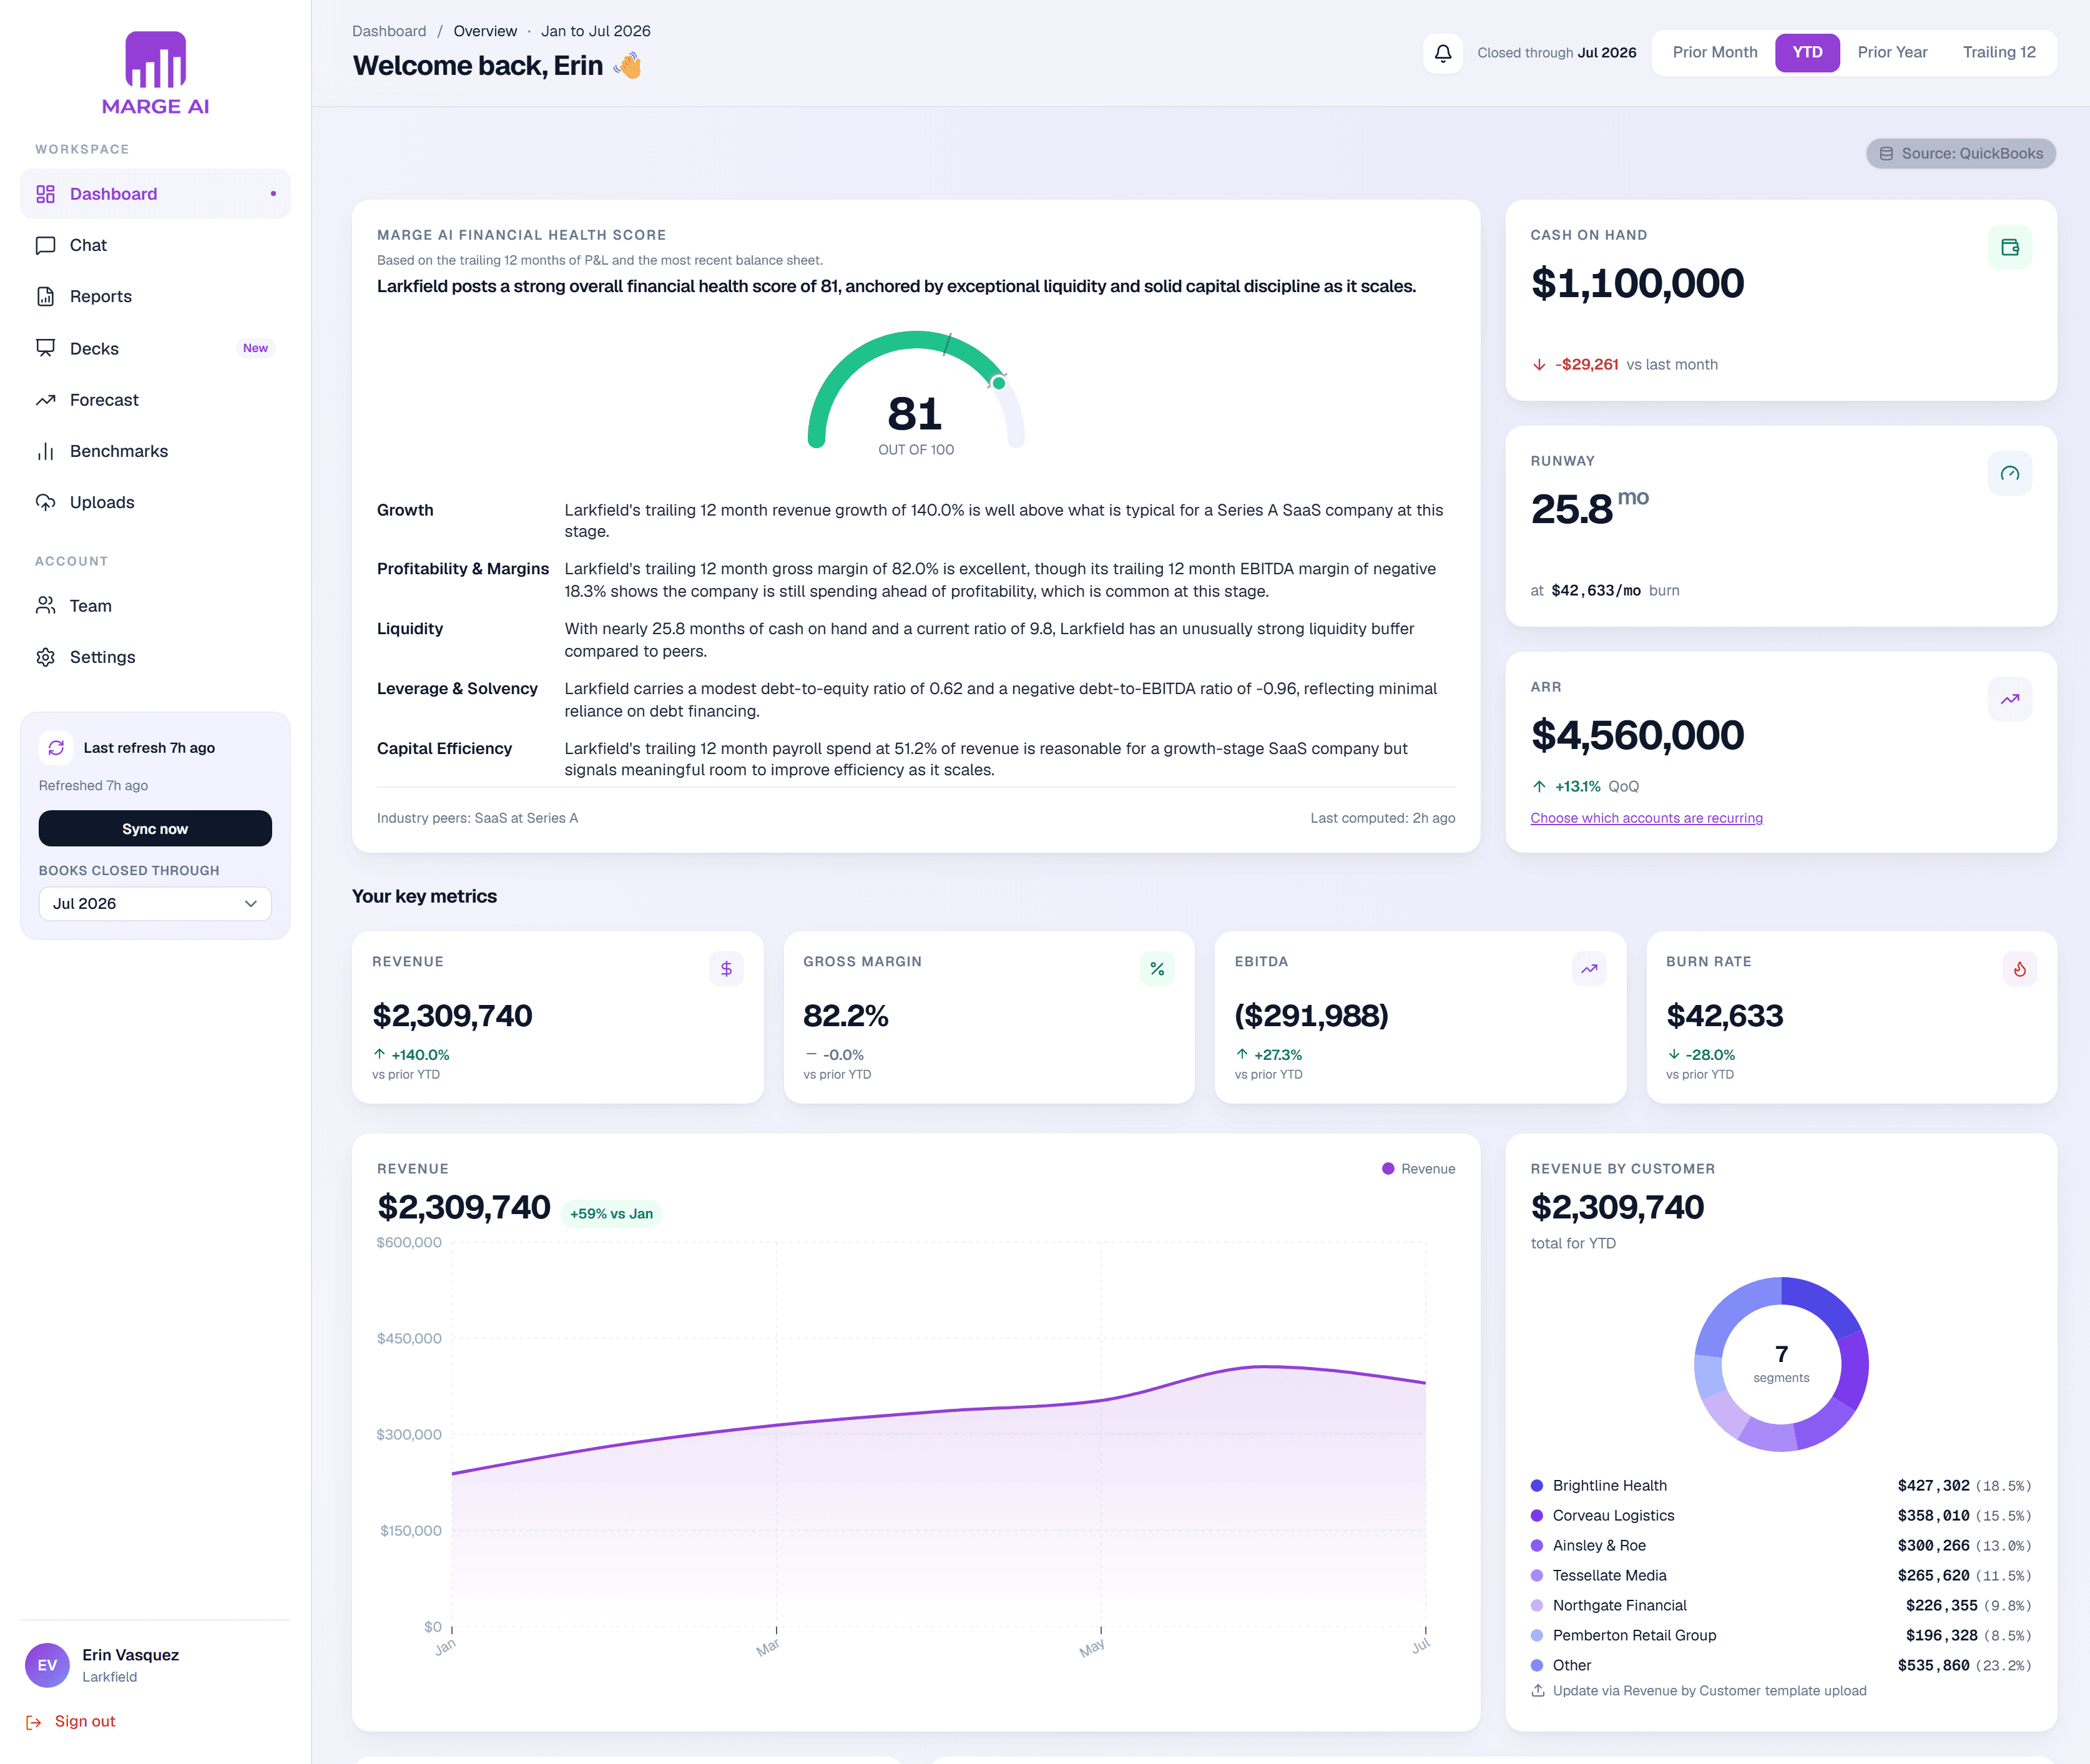Open Settings in the Account section
This screenshot has width=2090, height=1764.
[155, 657]
